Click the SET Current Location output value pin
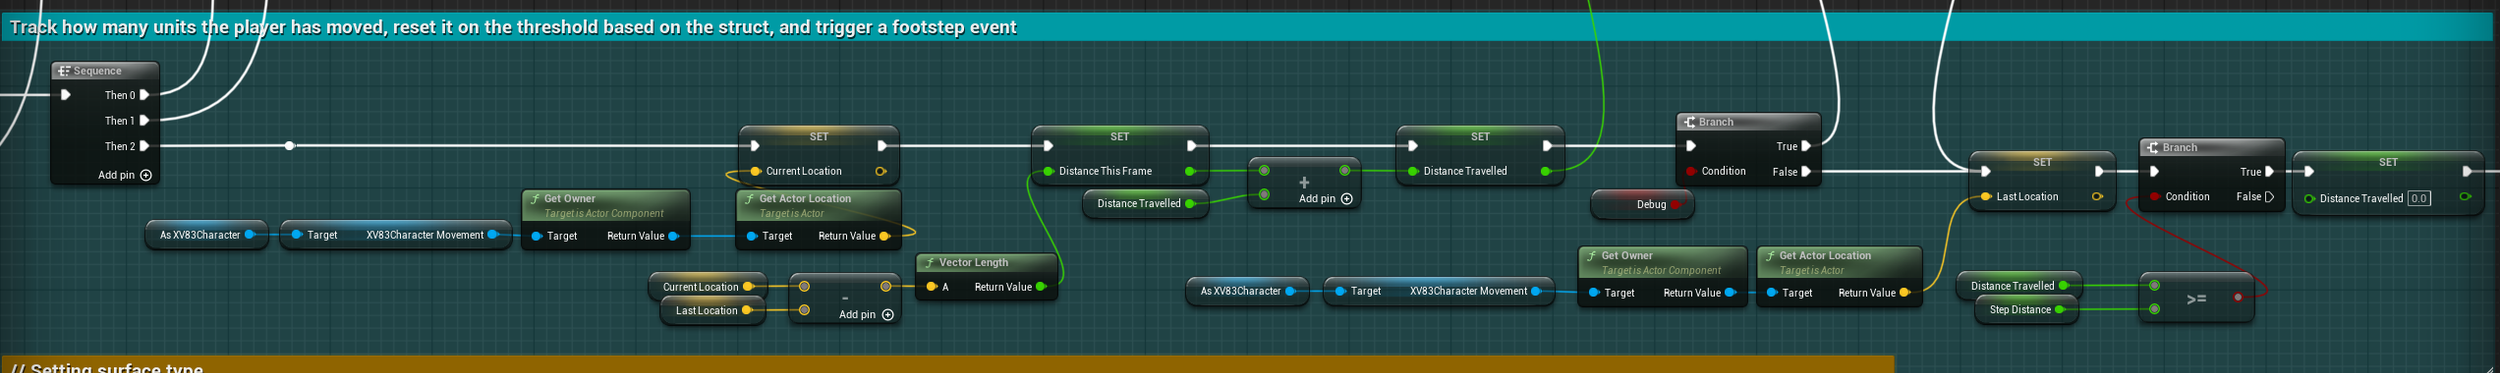The height and width of the screenshot is (373, 2500). pyautogui.click(x=880, y=171)
